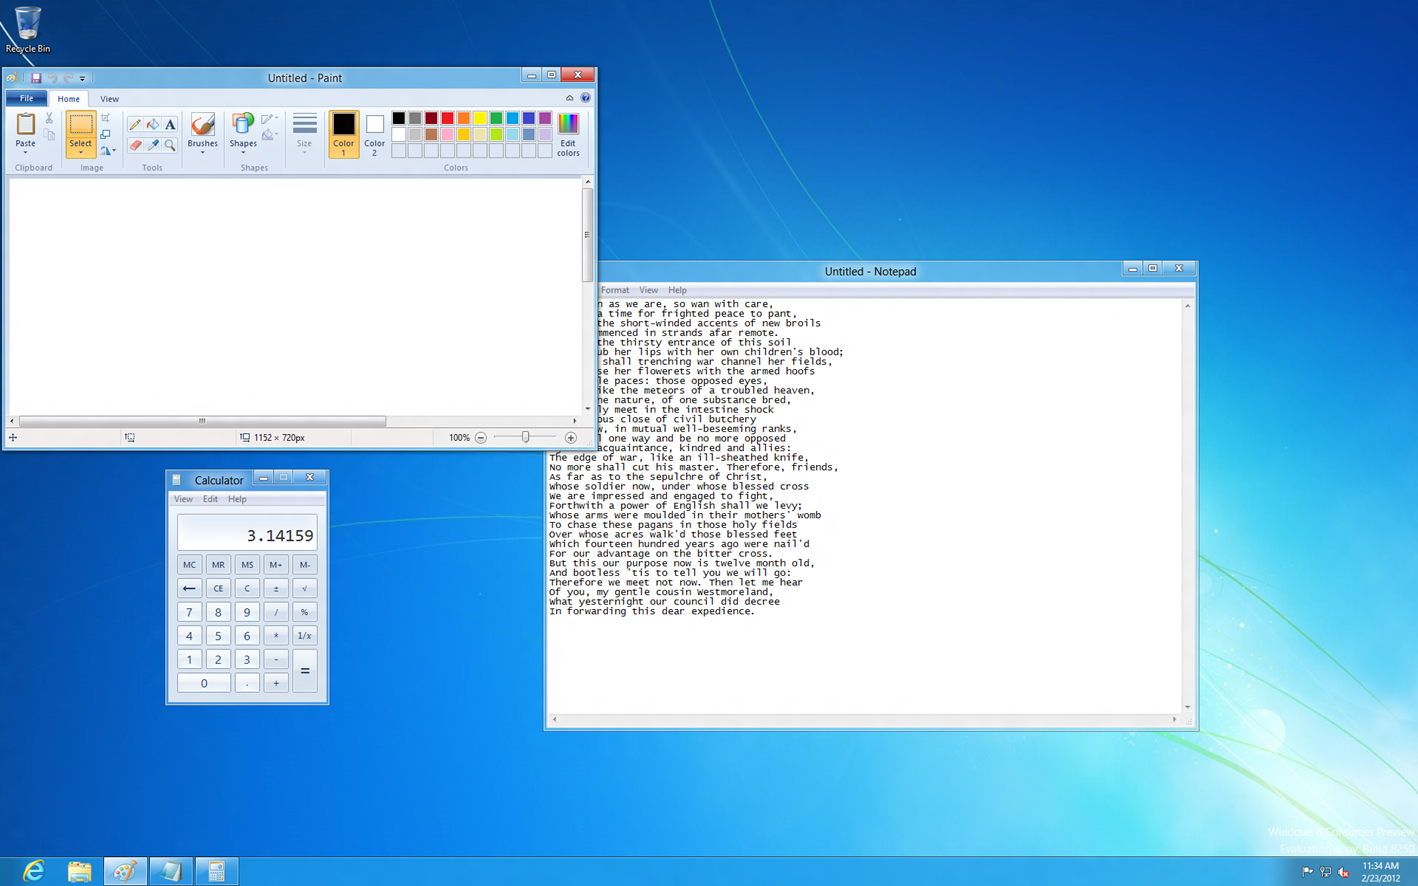Expand the Paste dropdown arrow
This screenshot has width=1418, height=886.
coord(25,153)
